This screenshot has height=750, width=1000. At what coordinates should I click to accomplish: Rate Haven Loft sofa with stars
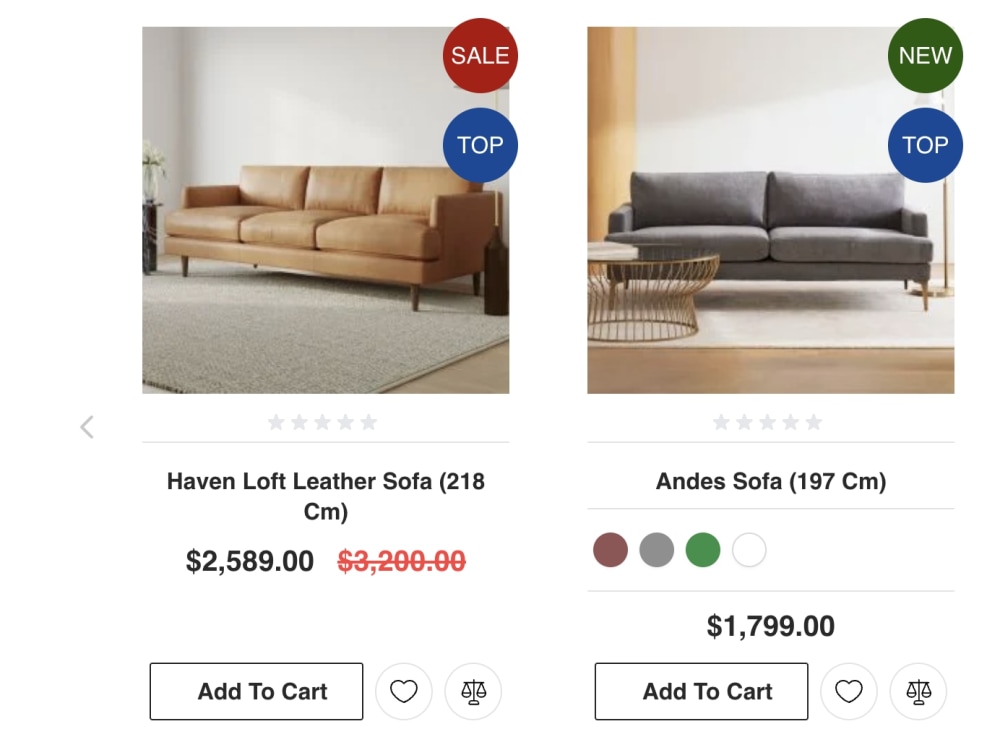pos(323,422)
